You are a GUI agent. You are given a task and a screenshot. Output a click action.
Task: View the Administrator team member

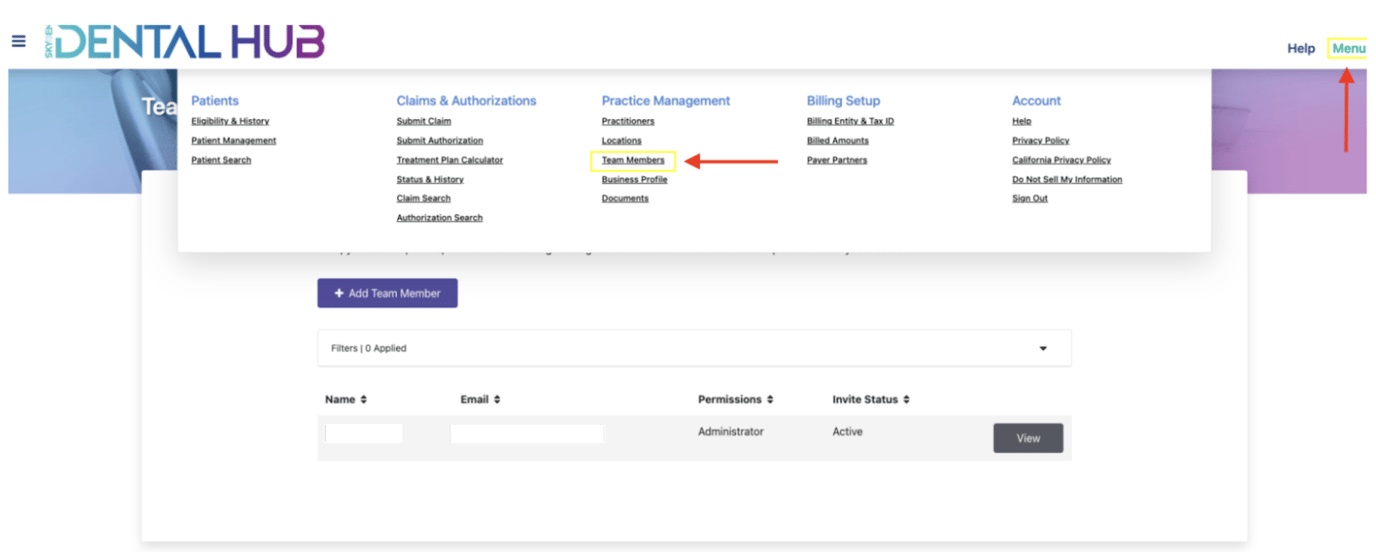click(x=1027, y=438)
